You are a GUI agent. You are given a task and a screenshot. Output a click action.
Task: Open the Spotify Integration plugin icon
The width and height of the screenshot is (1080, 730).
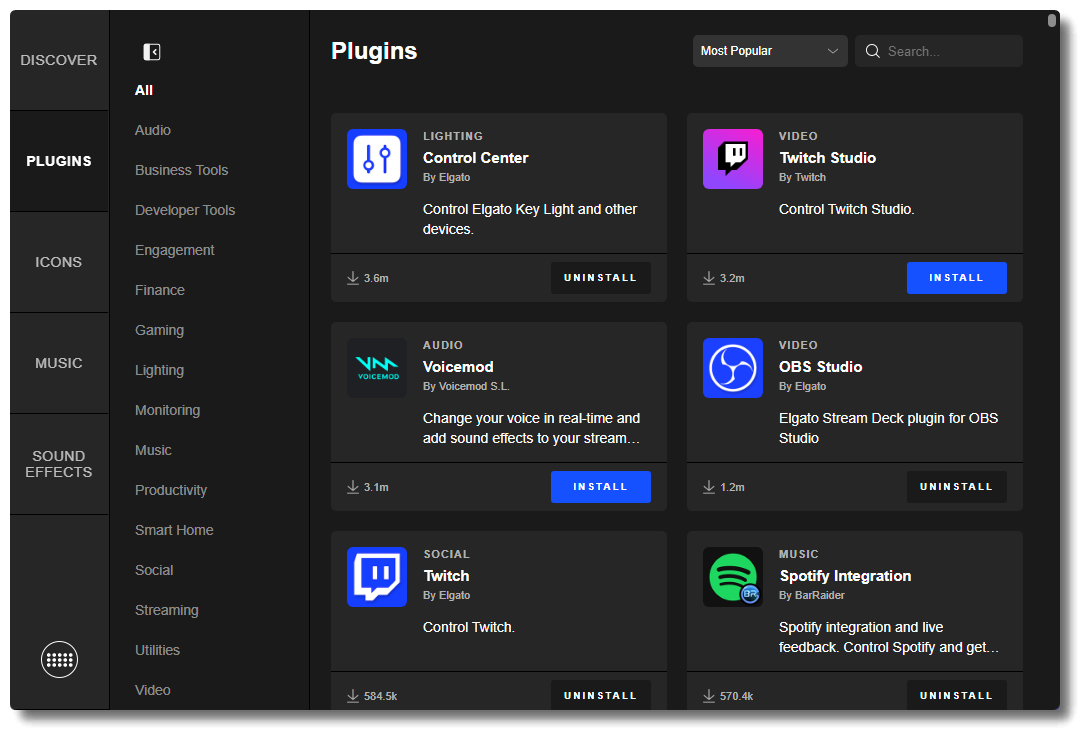(732, 576)
